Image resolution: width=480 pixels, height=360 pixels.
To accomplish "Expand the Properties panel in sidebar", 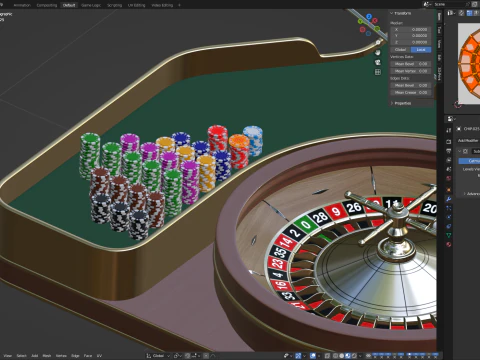I will pyautogui.click(x=392, y=103).
